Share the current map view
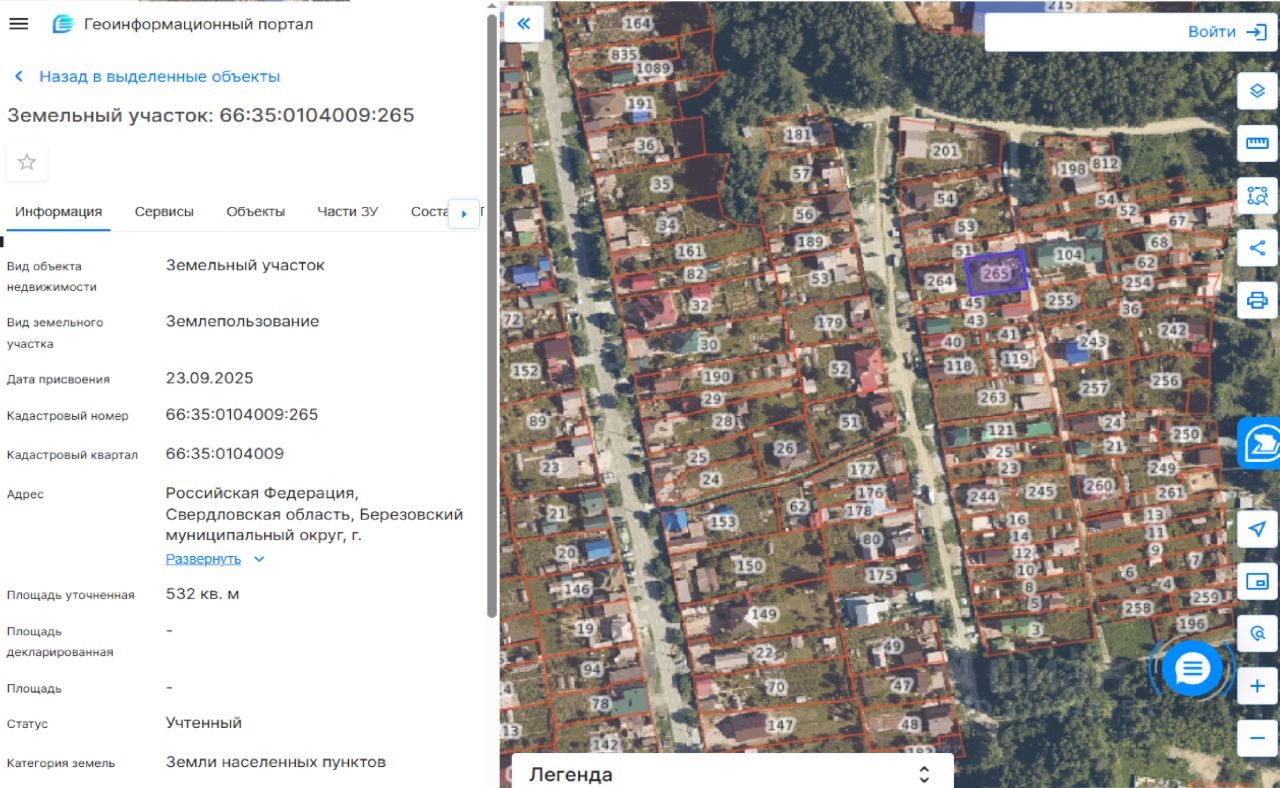 [1258, 247]
